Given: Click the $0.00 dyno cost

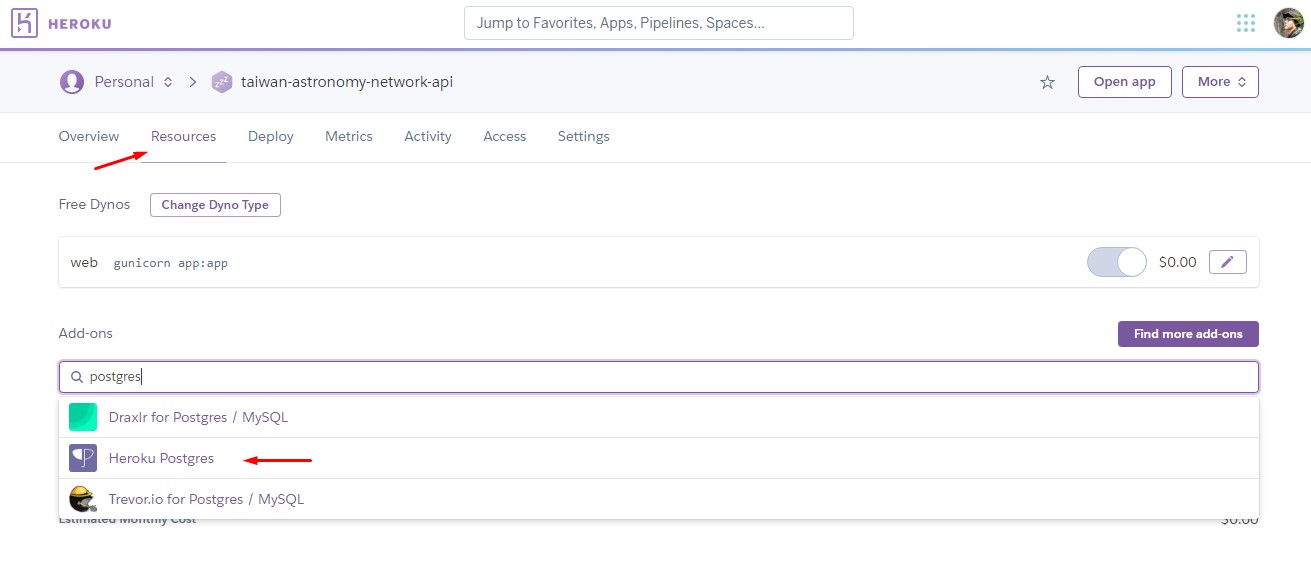Looking at the screenshot, I should coord(1177,262).
